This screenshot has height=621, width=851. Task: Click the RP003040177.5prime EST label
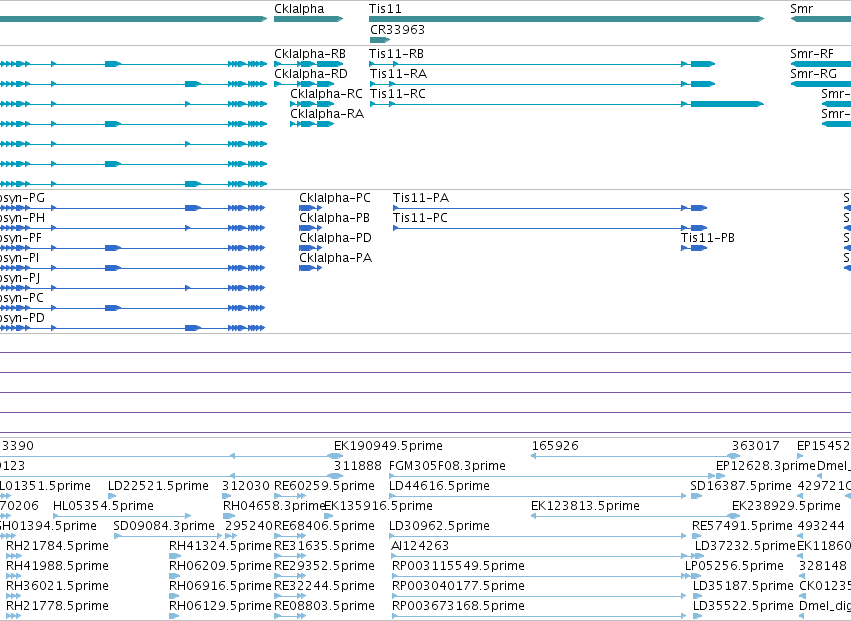coord(458,586)
